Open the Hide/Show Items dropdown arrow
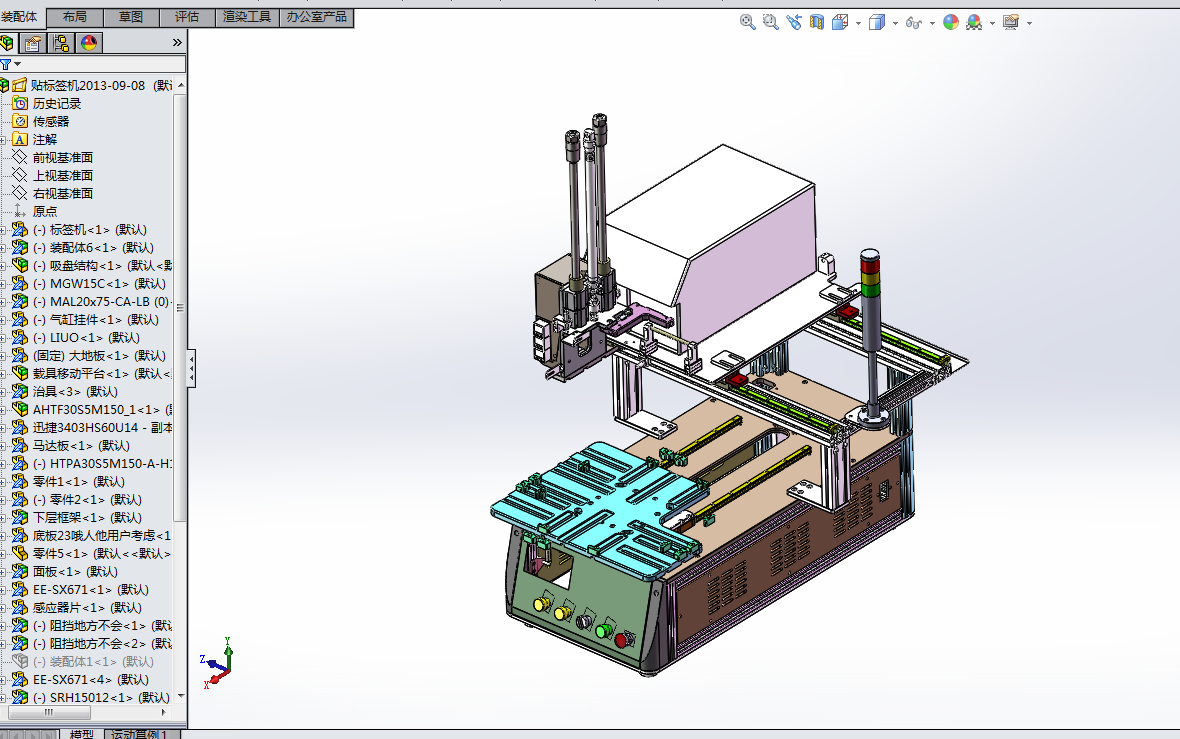The width and height of the screenshot is (1180, 739). click(932, 23)
